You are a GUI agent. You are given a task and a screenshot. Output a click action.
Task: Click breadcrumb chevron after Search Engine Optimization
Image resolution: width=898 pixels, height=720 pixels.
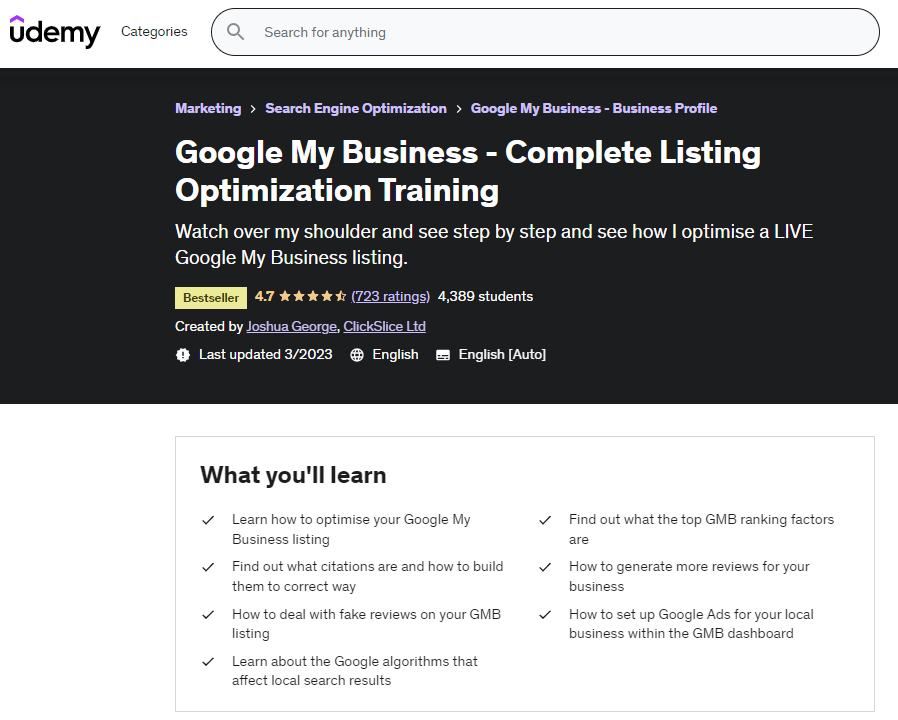click(x=459, y=109)
